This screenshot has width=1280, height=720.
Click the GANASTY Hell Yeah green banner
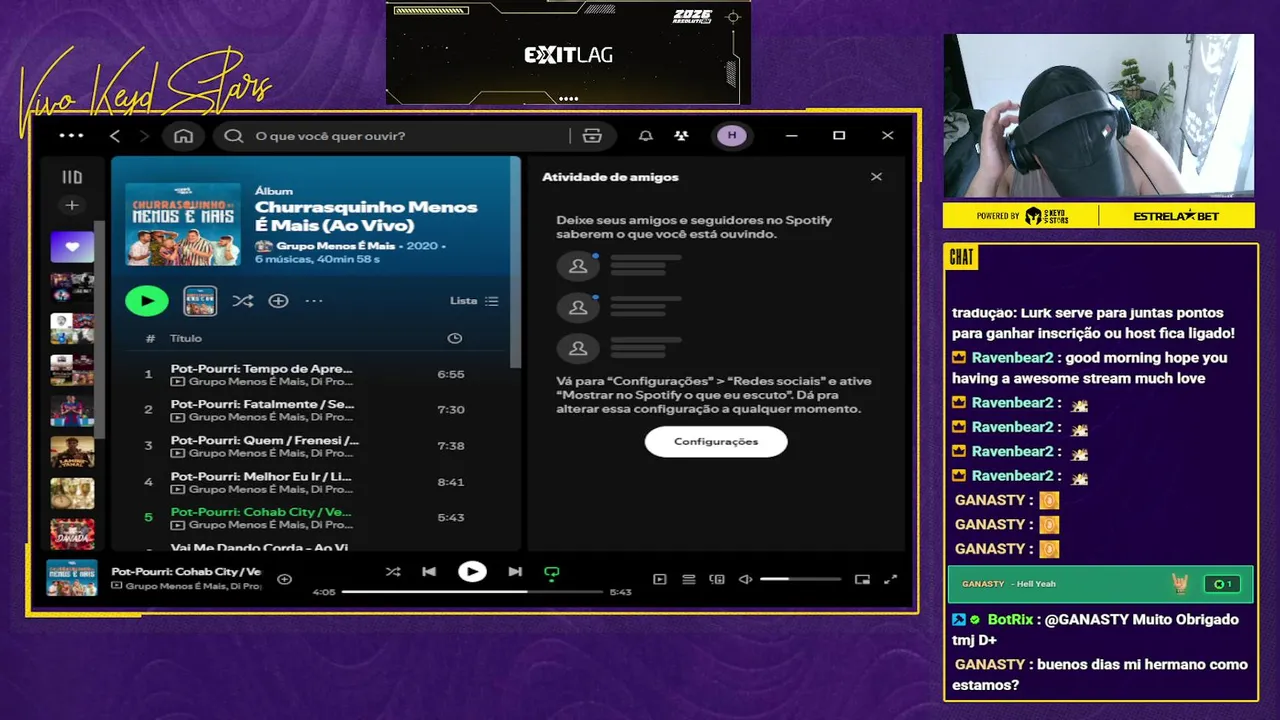(x=1101, y=584)
